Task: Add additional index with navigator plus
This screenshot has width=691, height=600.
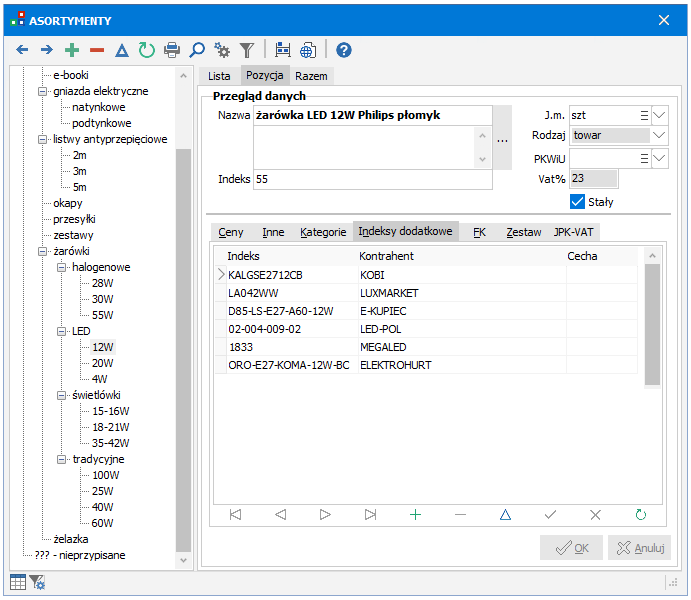Action: pyautogui.click(x=415, y=514)
